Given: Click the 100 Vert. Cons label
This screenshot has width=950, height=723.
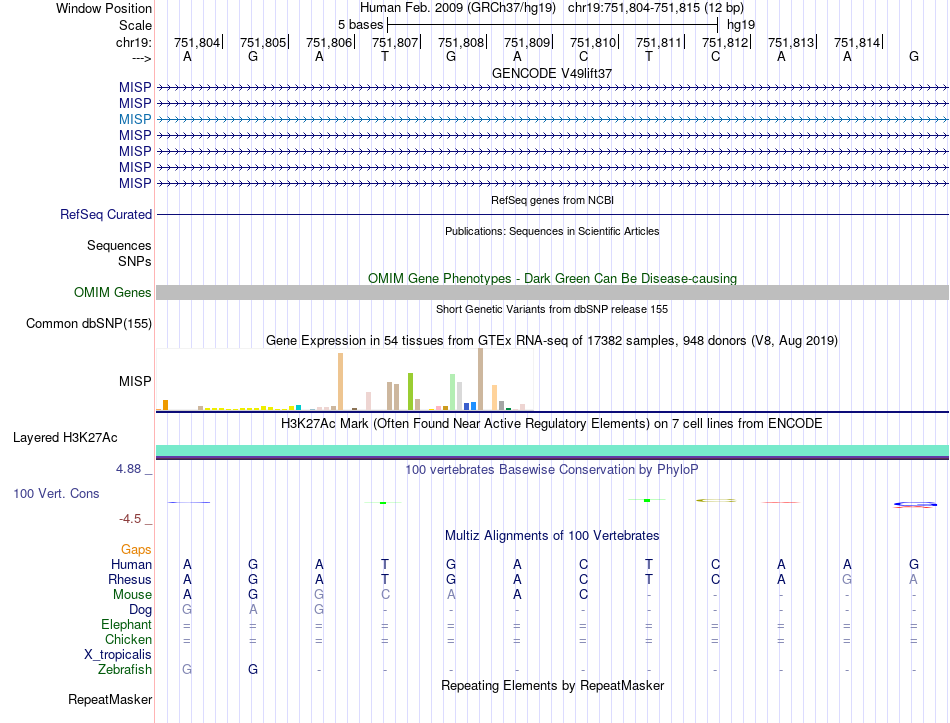Looking at the screenshot, I should [56, 493].
